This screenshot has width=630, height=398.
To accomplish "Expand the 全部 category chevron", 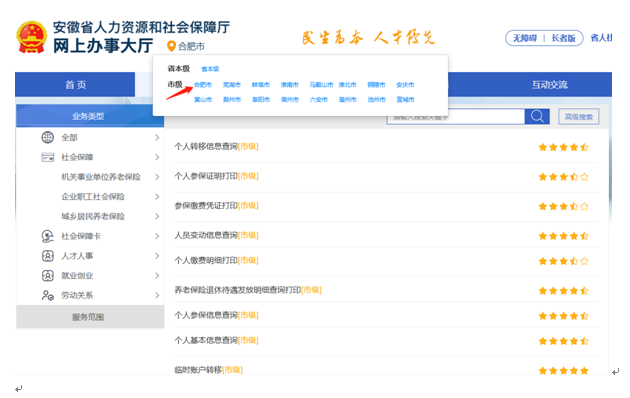I will [x=157, y=137].
